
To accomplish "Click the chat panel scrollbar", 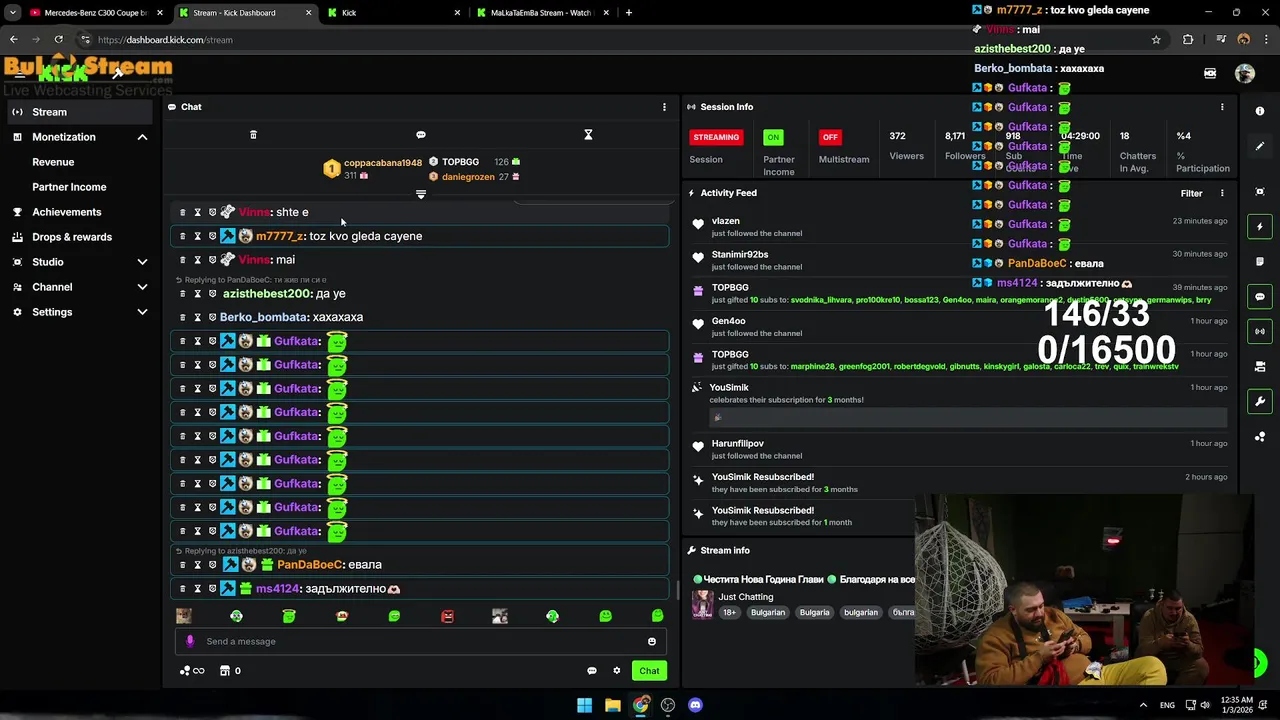I will 679,589.
